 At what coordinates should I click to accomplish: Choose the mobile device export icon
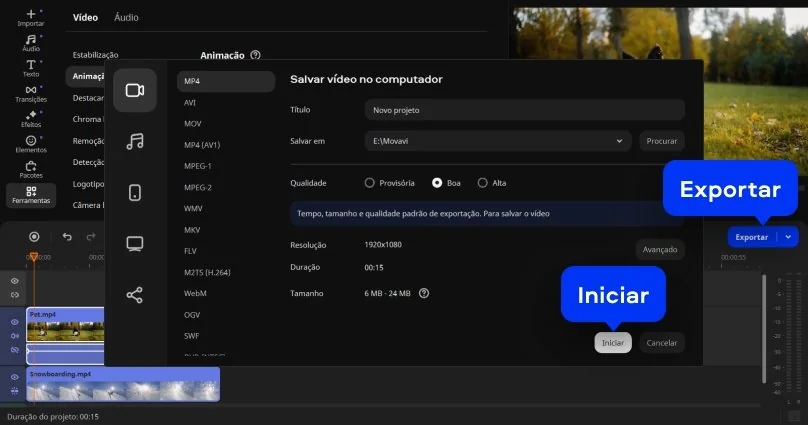(x=135, y=192)
